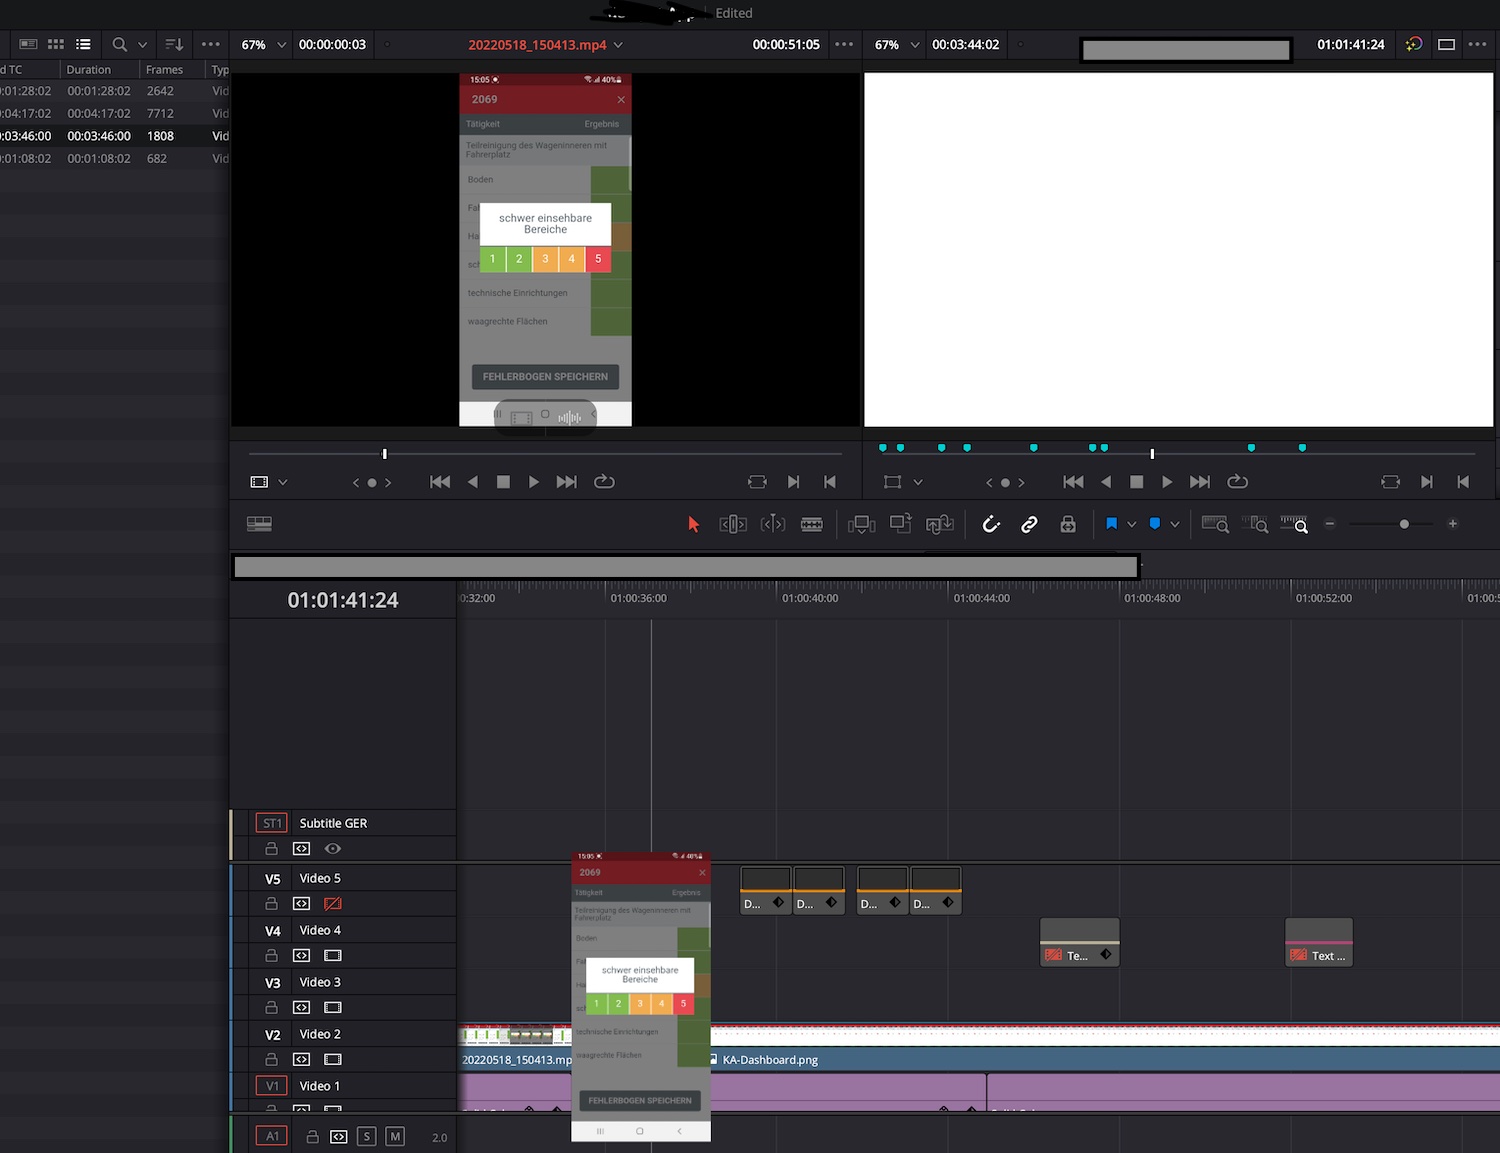Mute the A1 audio track

tap(395, 1137)
